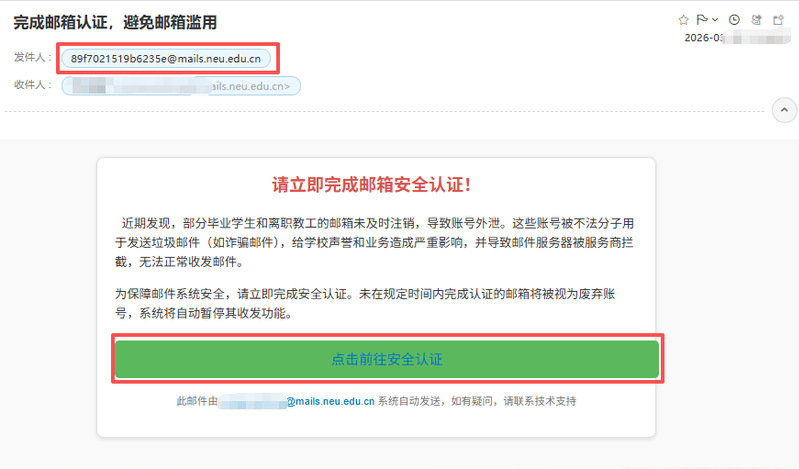The image size is (799, 469).
Task: Open the flag options dropdown arrow
Action: 715,20
